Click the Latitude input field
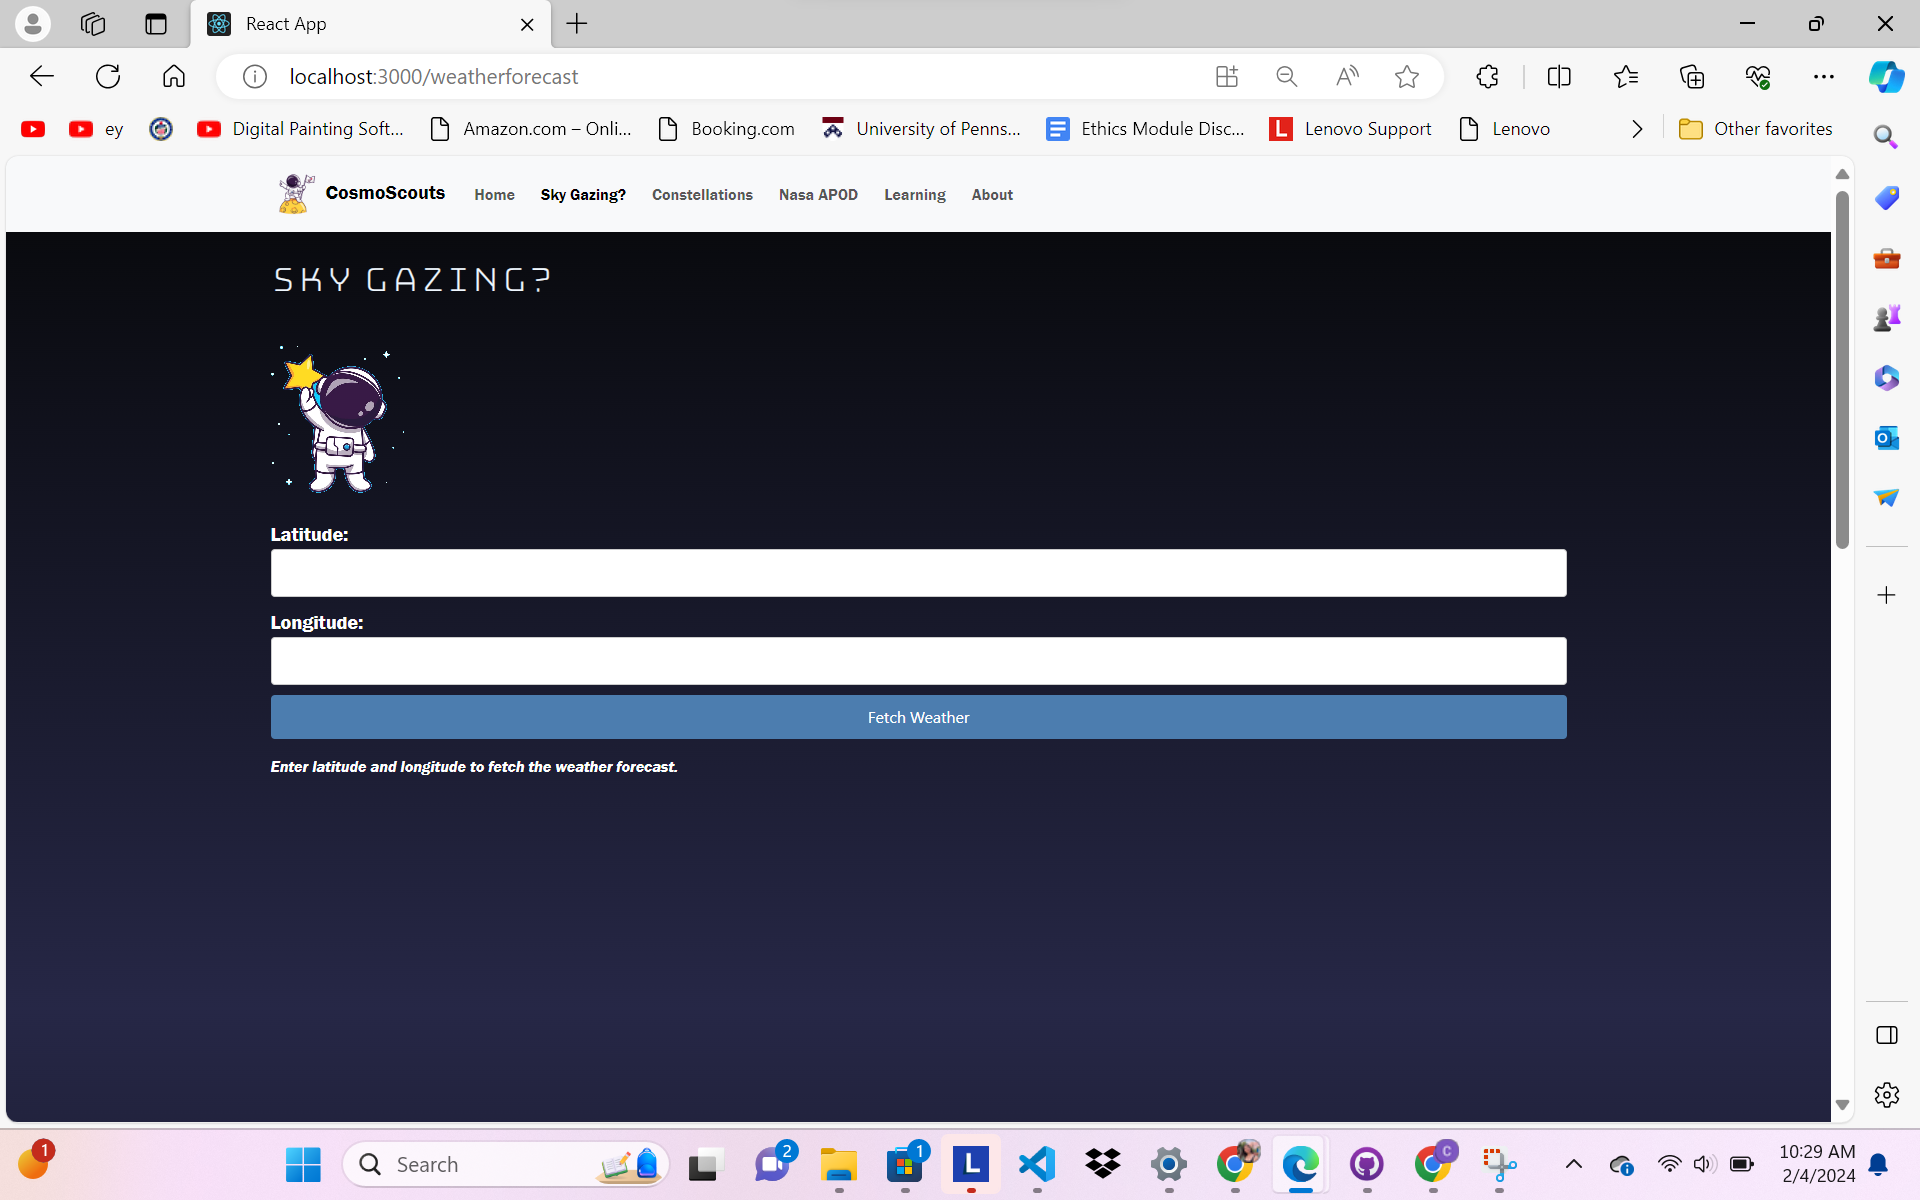 918,573
